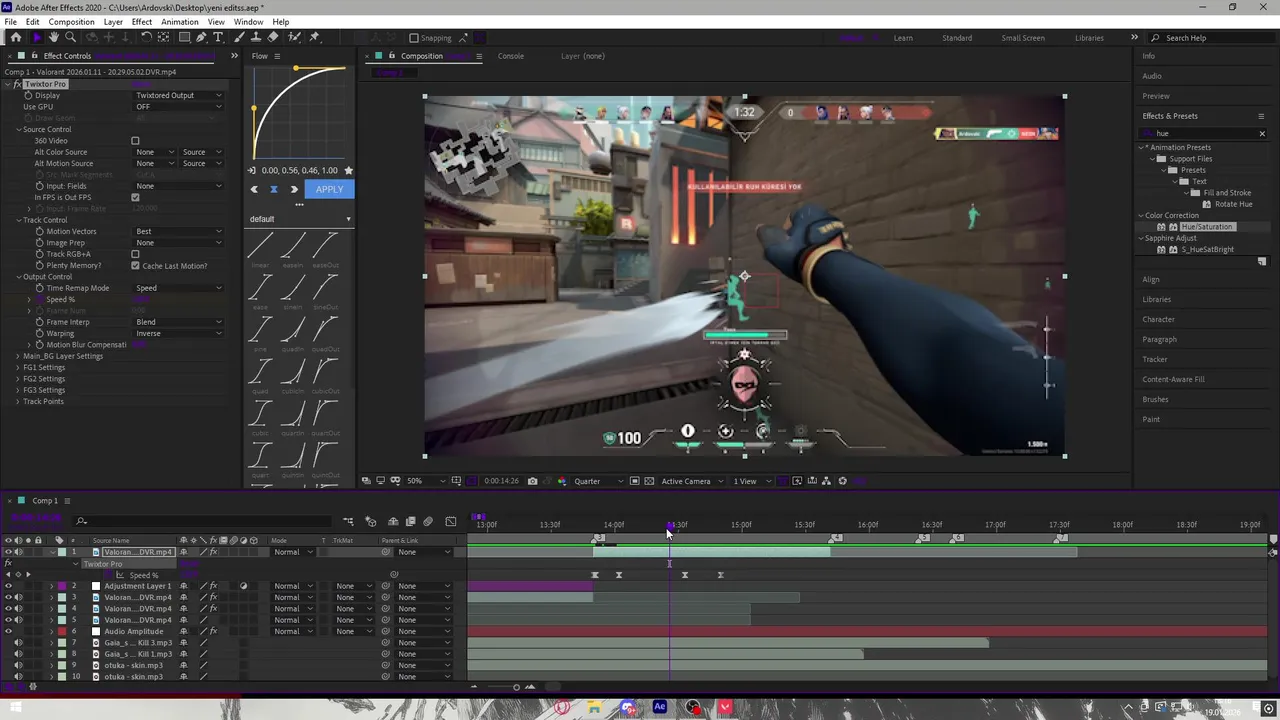Open the Active Camera dropdown
The height and width of the screenshot is (720, 1280).
pyautogui.click(x=692, y=481)
